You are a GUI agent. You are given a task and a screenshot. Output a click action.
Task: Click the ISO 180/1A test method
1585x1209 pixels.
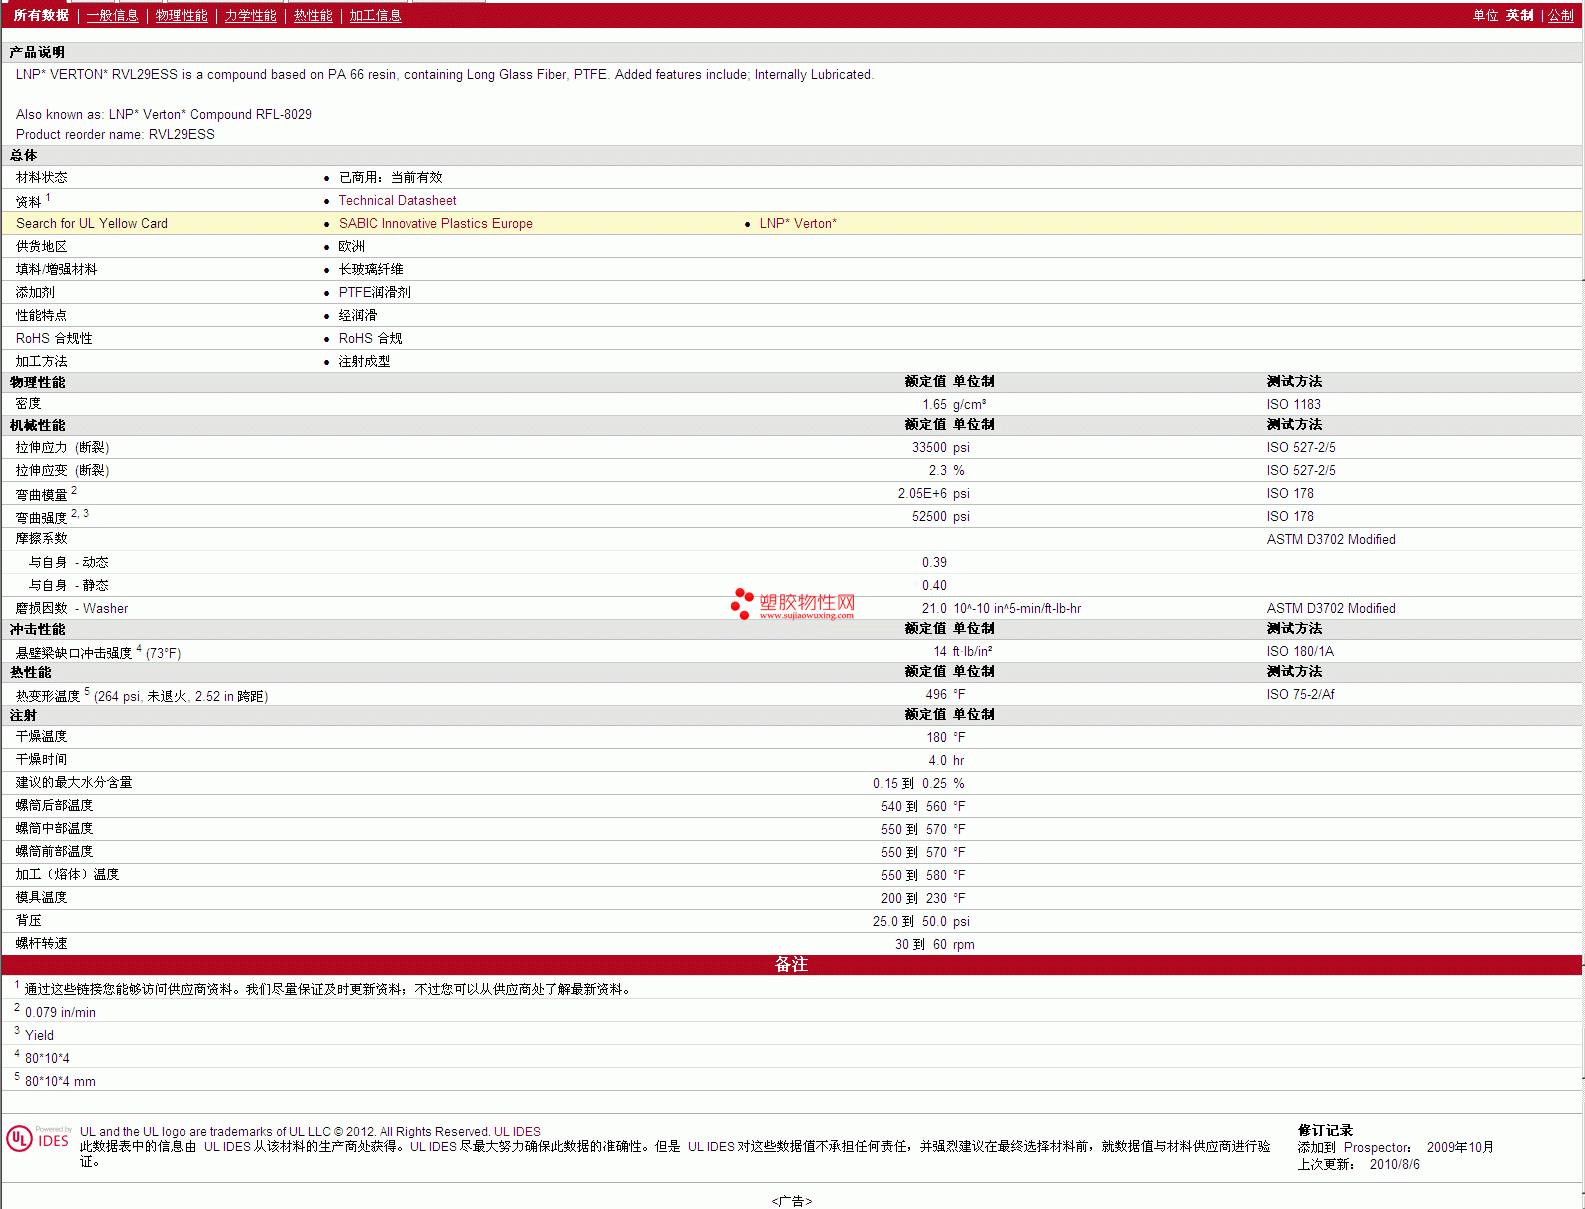(1300, 651)
